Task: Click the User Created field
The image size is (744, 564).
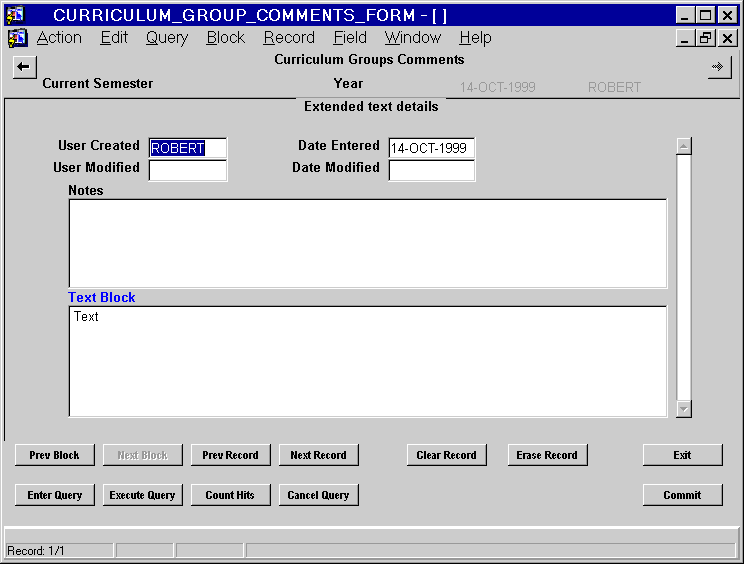Action: 188,148
